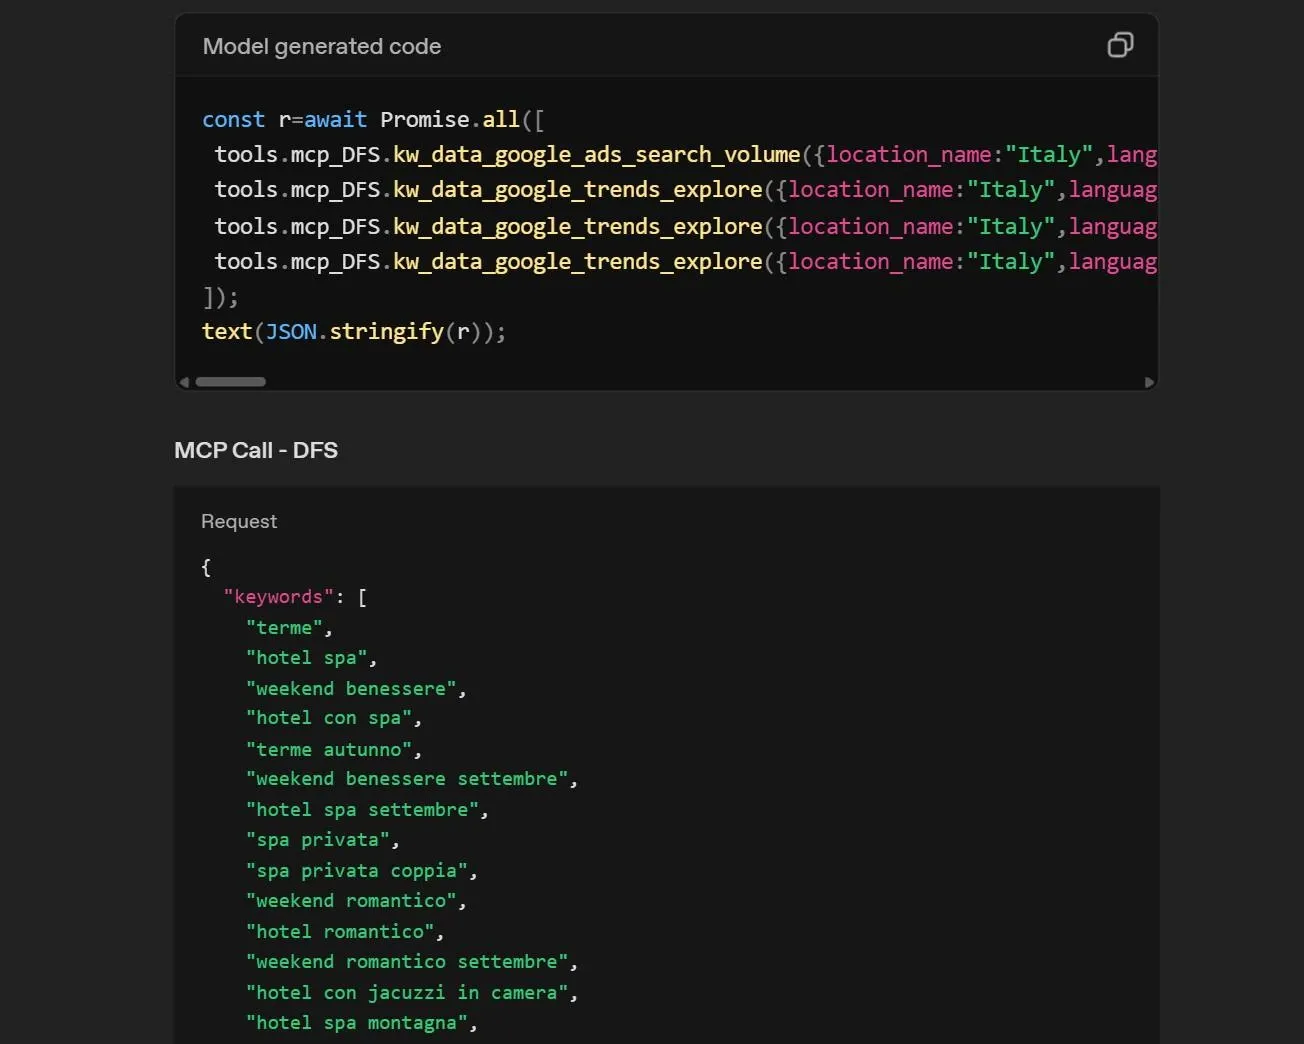Image resolution: width=1304 pixels, height=1044 pixels.
Task: Select the "Model generated code" header text
Action: point(322,46)
